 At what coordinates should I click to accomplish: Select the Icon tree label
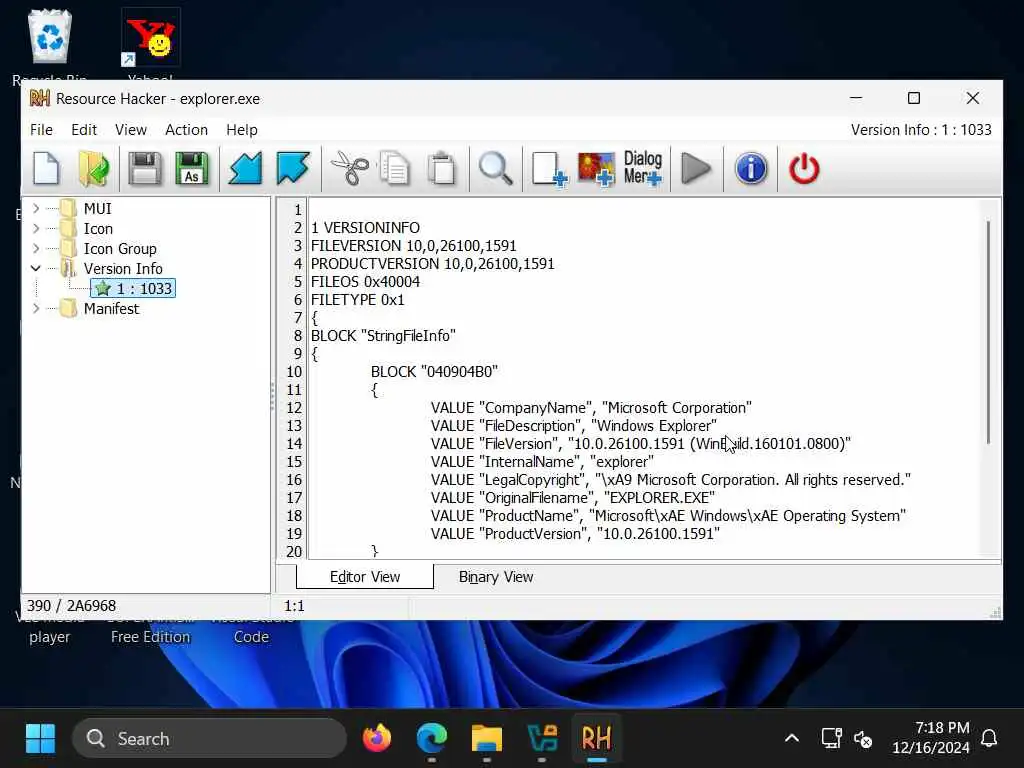pyautogui.click(x=98, y=229)
